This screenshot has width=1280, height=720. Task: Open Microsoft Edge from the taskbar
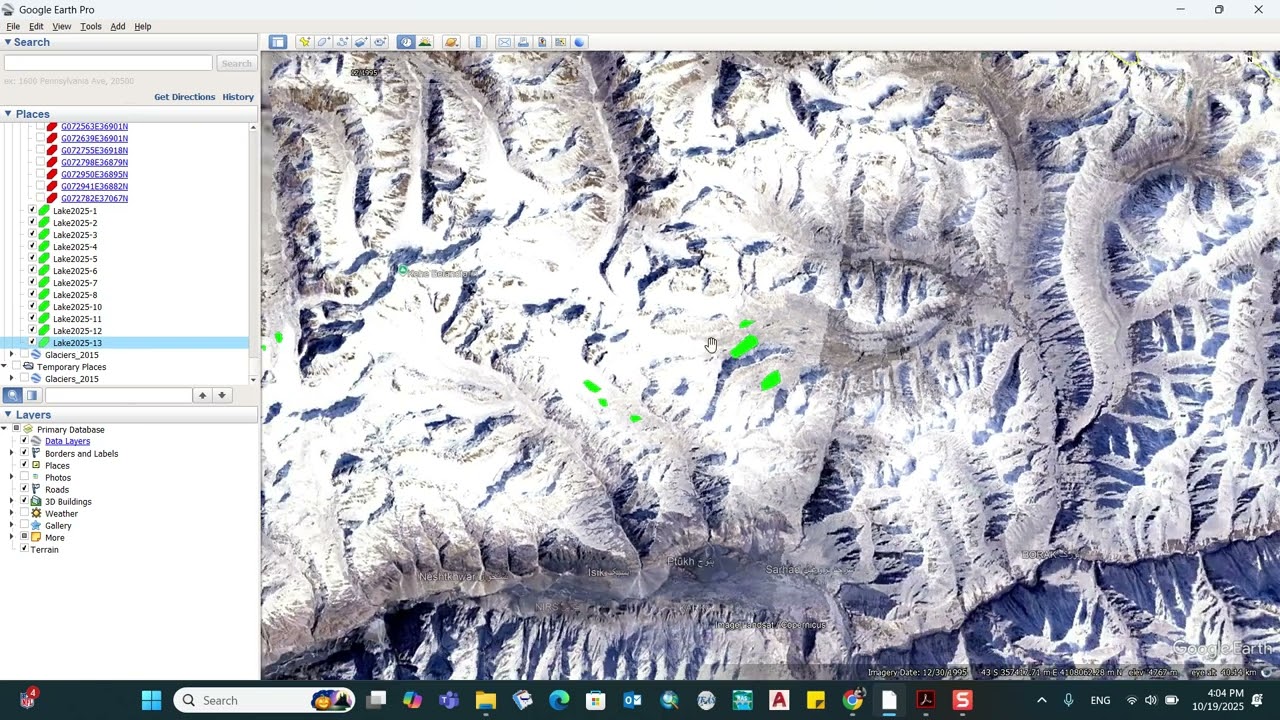click(559, 700)
